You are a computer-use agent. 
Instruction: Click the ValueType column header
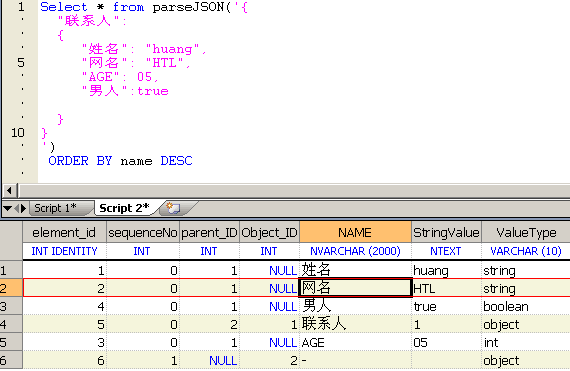[x=526, y=232]
